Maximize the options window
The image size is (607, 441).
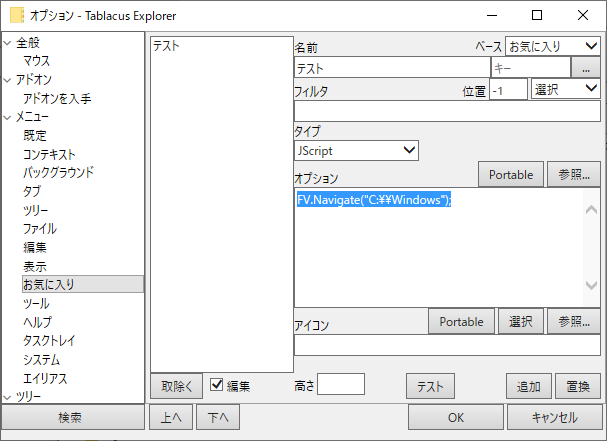537,15
